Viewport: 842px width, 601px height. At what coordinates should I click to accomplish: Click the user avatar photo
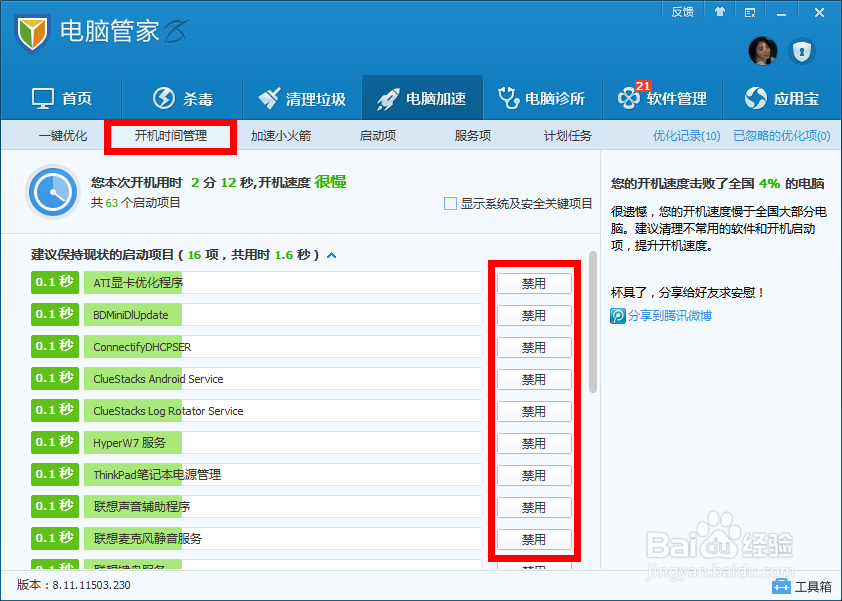(763, 52)
